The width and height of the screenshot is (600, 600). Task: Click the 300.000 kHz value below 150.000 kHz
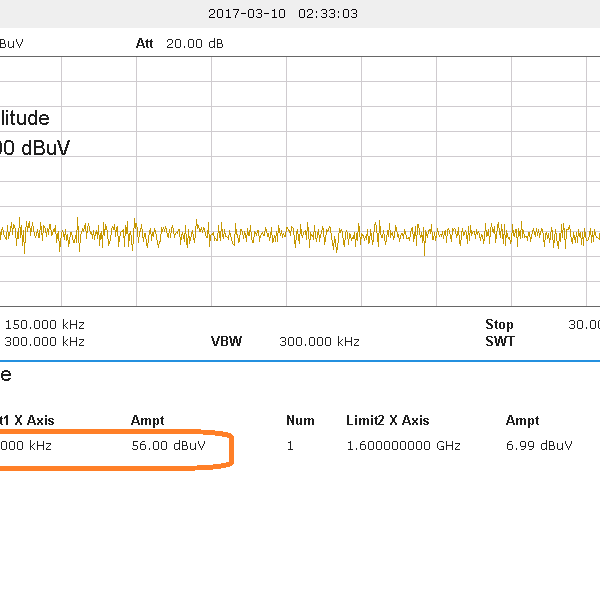pos(45,341)
